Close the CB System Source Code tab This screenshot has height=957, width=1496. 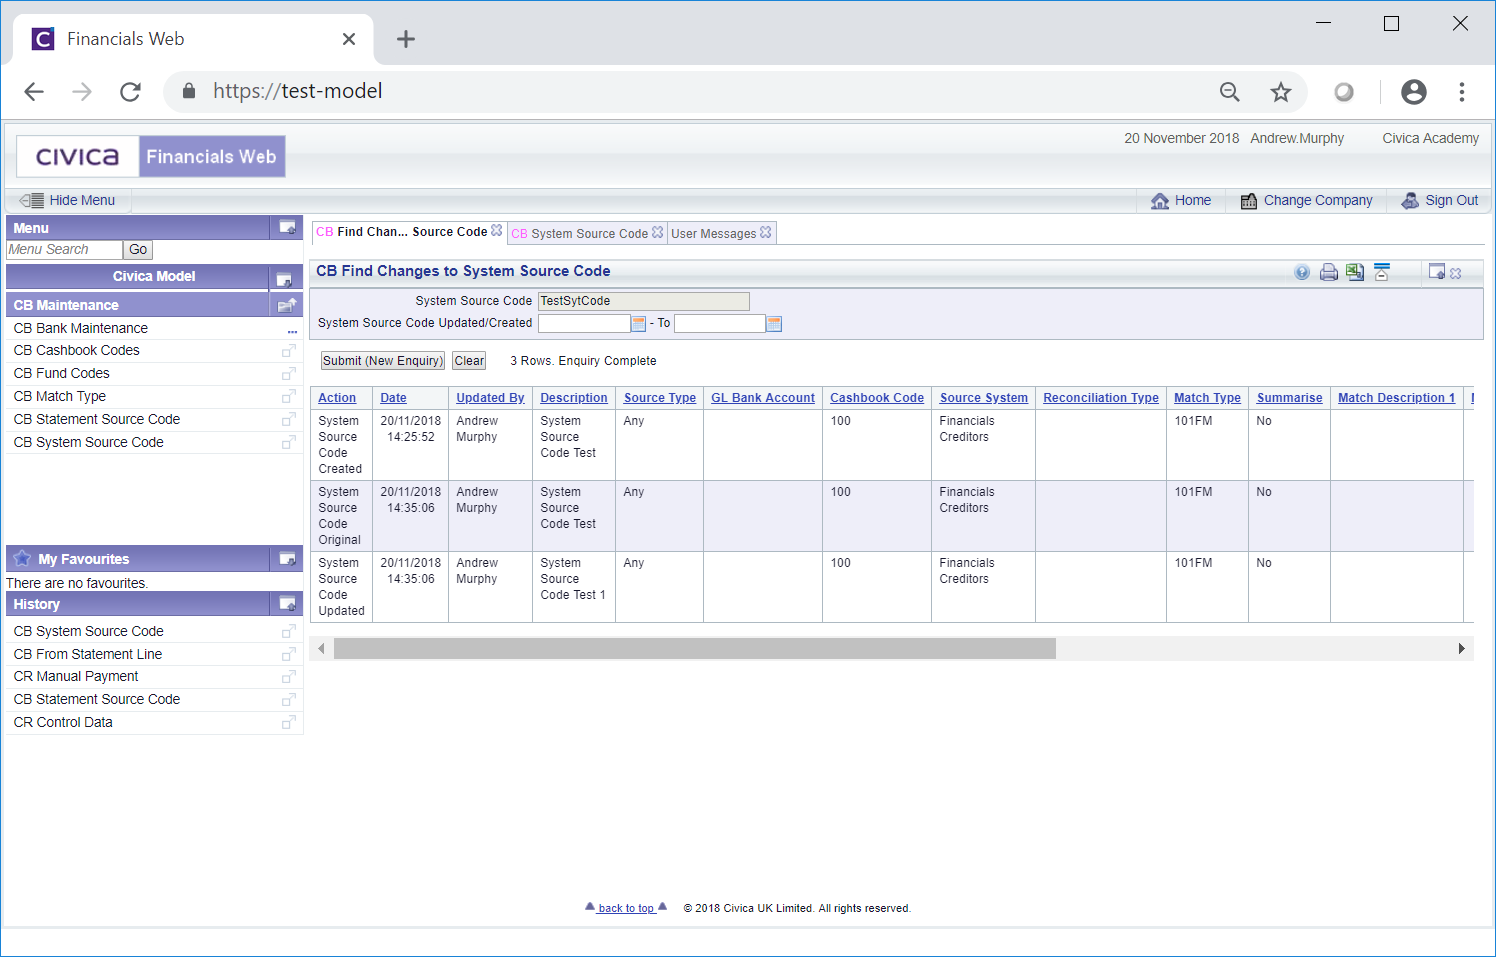(x=657, y=232)
